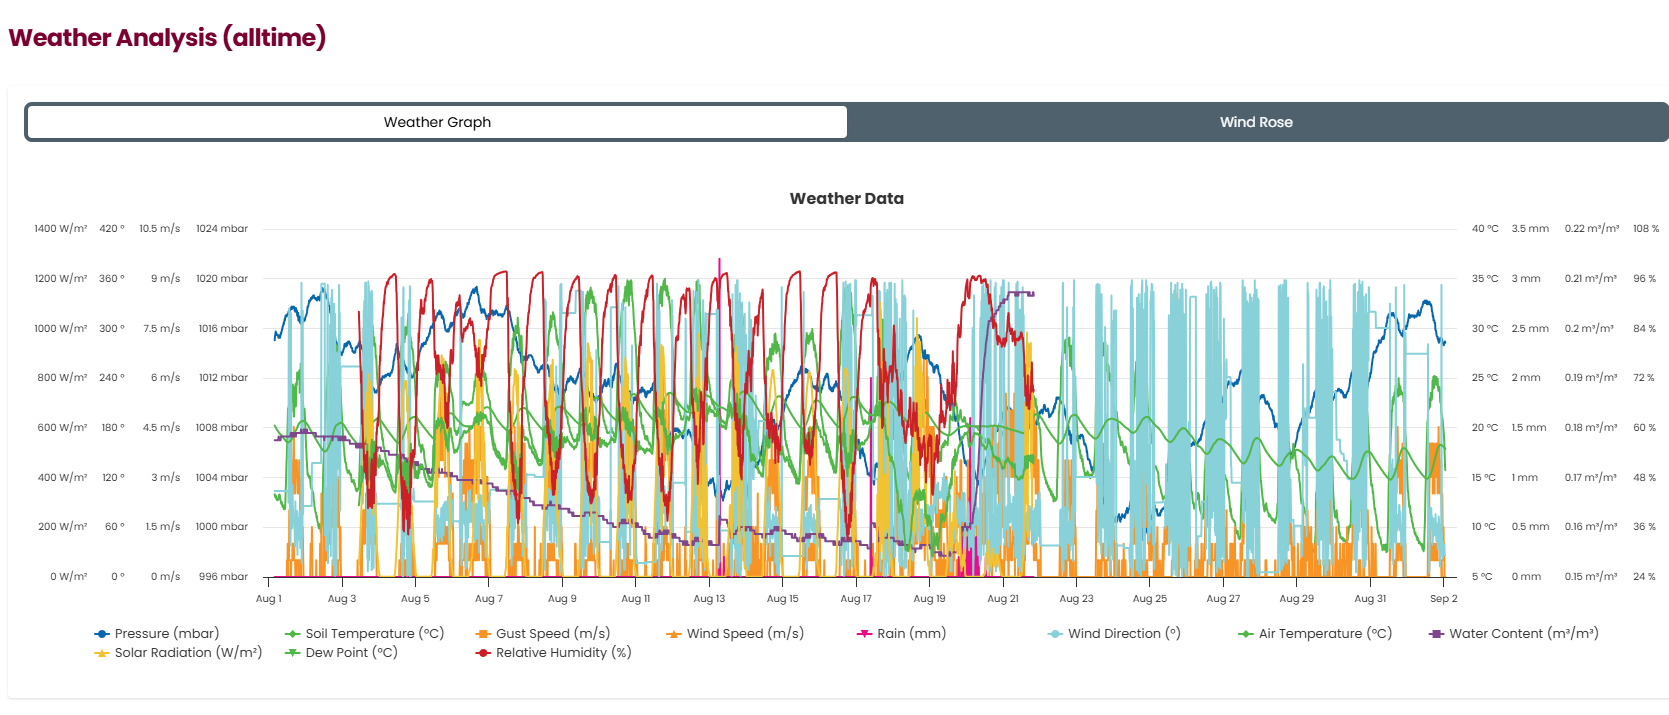The width and height of the screenshot is (1669, 715).
Task: Click the Relative Humidity (%) legend icon
Action: pos(483,653)
